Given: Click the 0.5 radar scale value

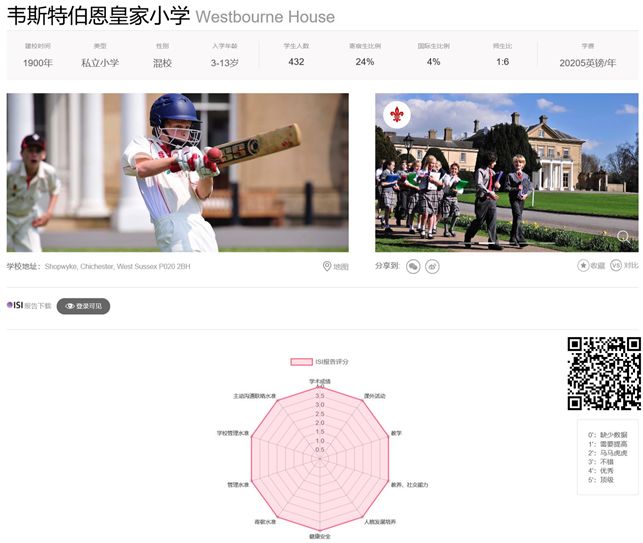Looking at the screenshot, I should tap(320, 449).
